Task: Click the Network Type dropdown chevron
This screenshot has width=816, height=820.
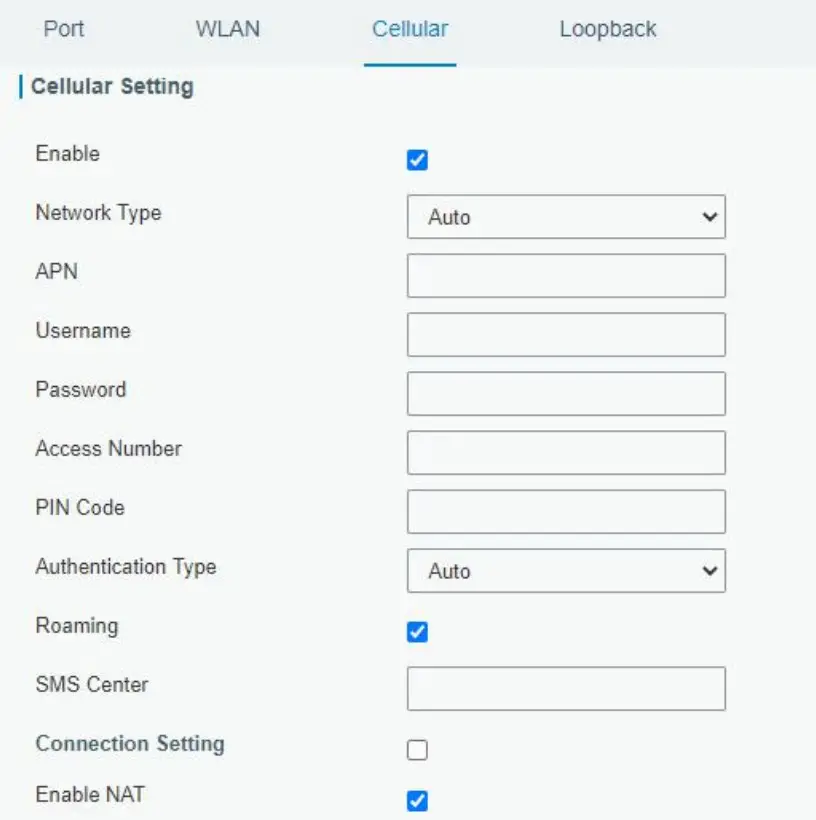Action: pos(711,217)
